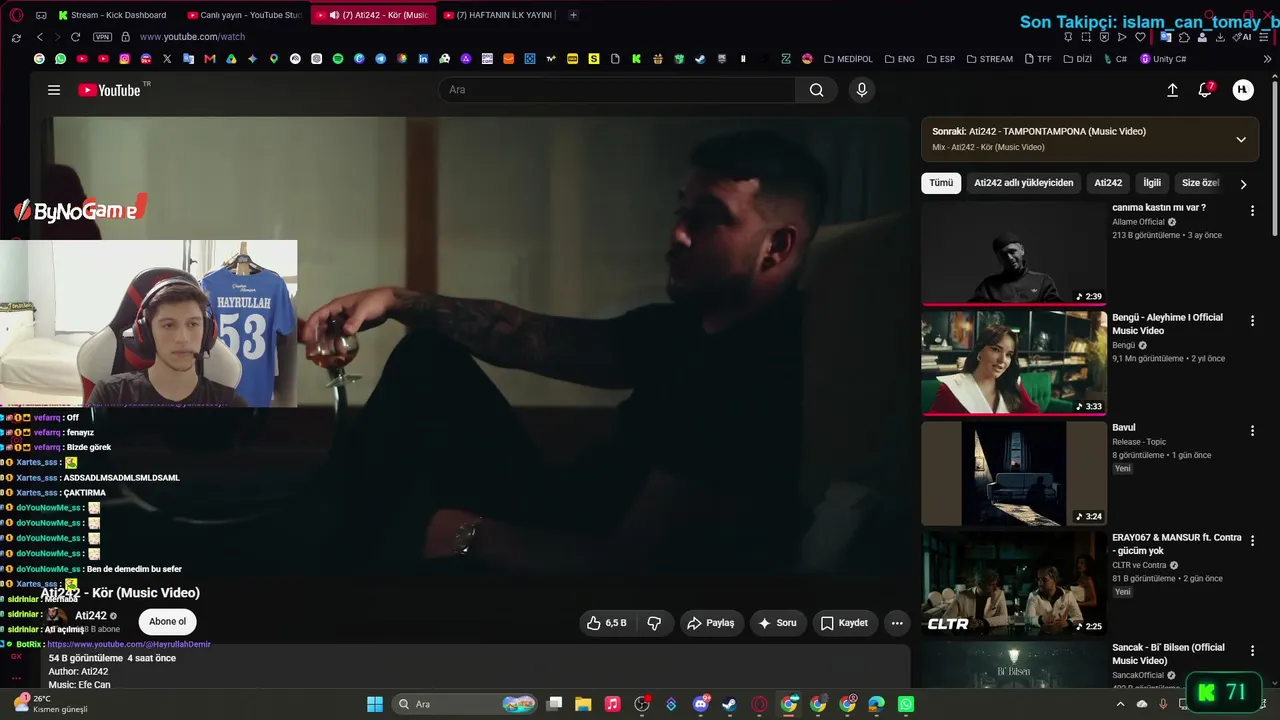
Task: Open the Bavul video thumbnail
Action: (x=1014, y=473)
